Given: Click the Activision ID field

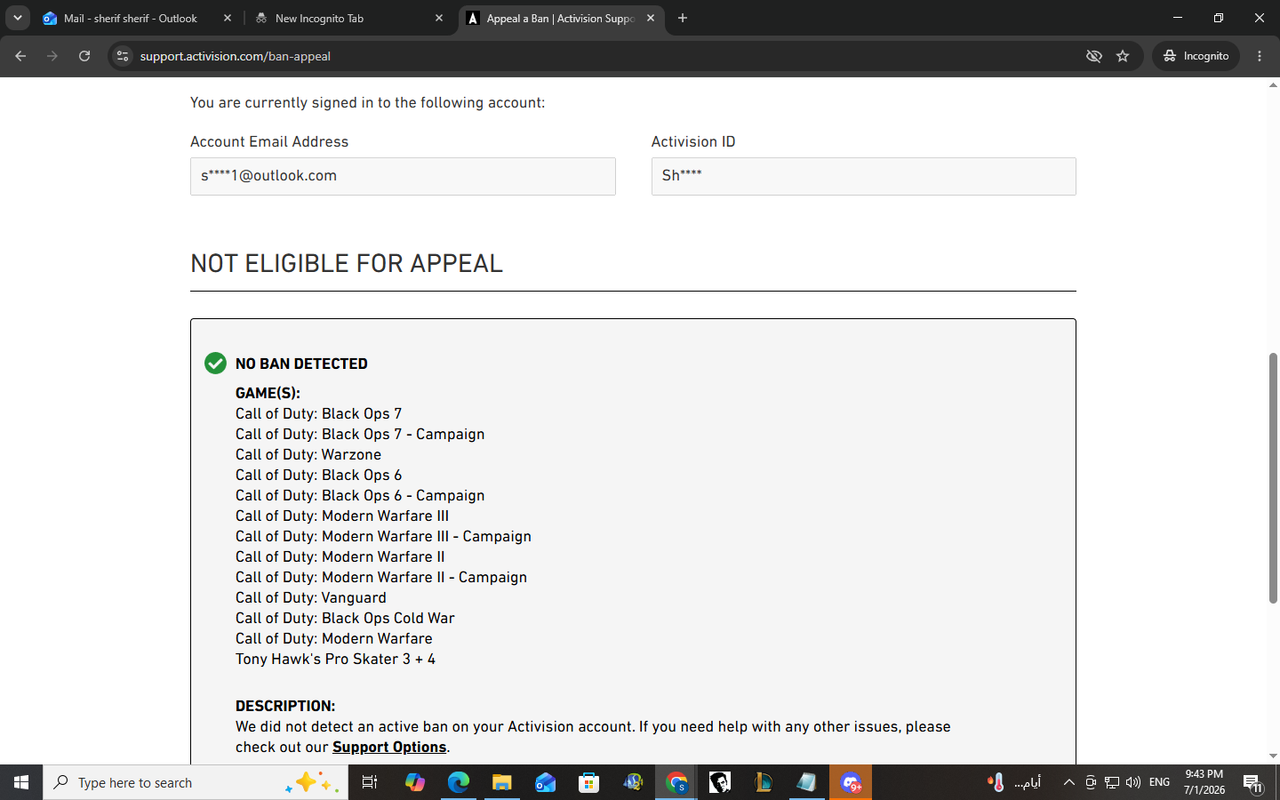Looking at the screenshot, I should [x=863, y=176].
